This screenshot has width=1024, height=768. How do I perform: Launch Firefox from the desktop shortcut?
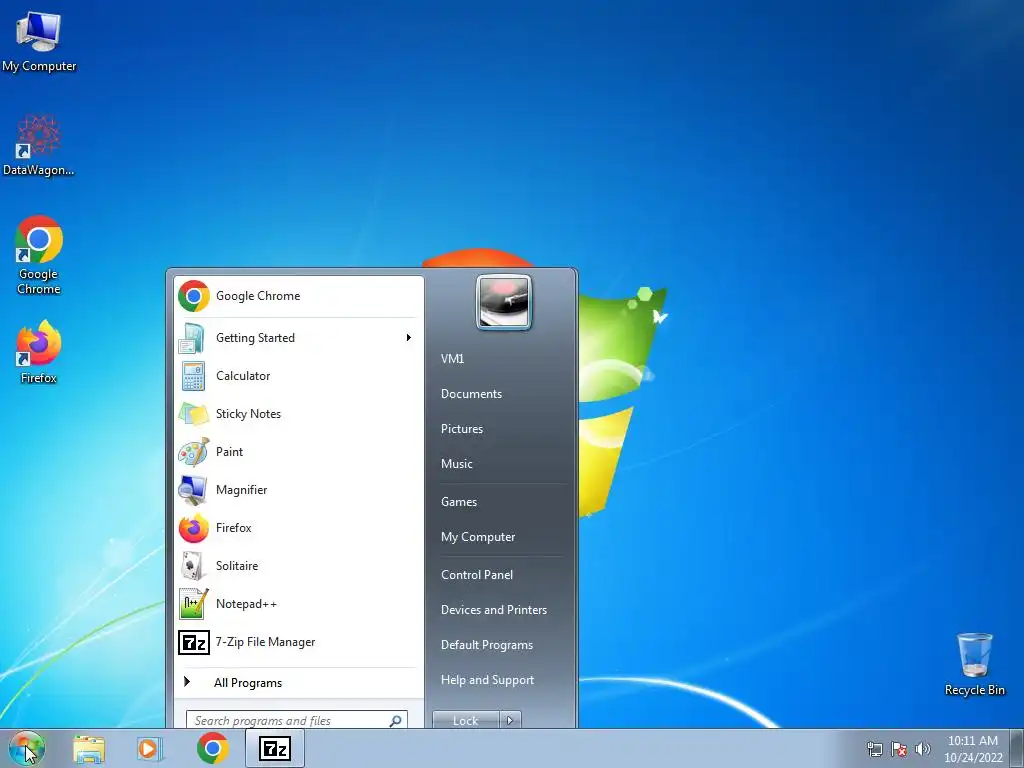(x=39, y=351)
